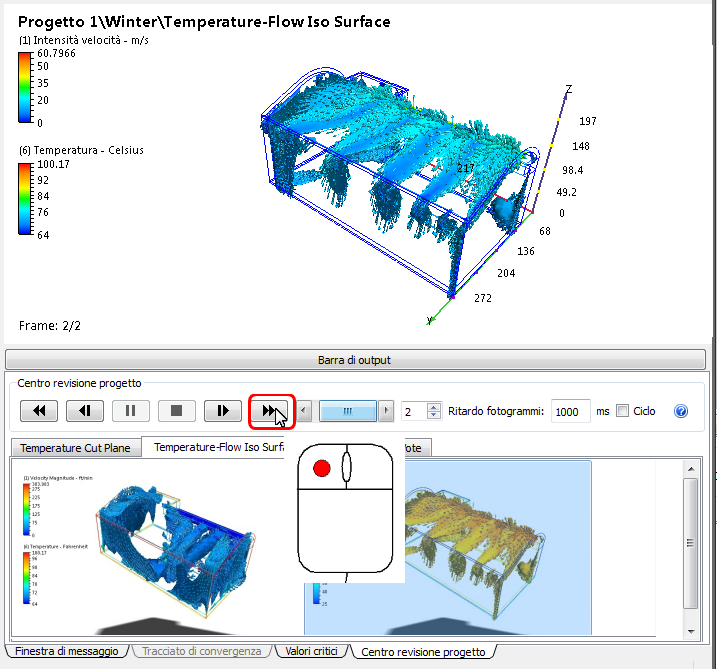This screenshot has width=717, height=669.
Task: Pause the animation playback
Action: (131, 411)
